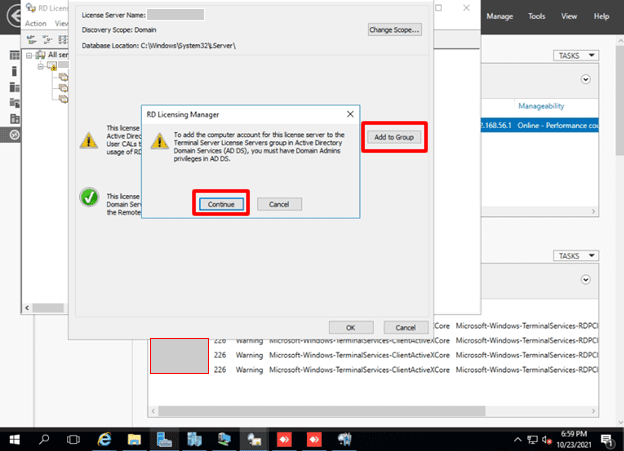The width and height of the screenshot is (624, 451).
Task: Click the Manageability column header
Action: [541, 106]
